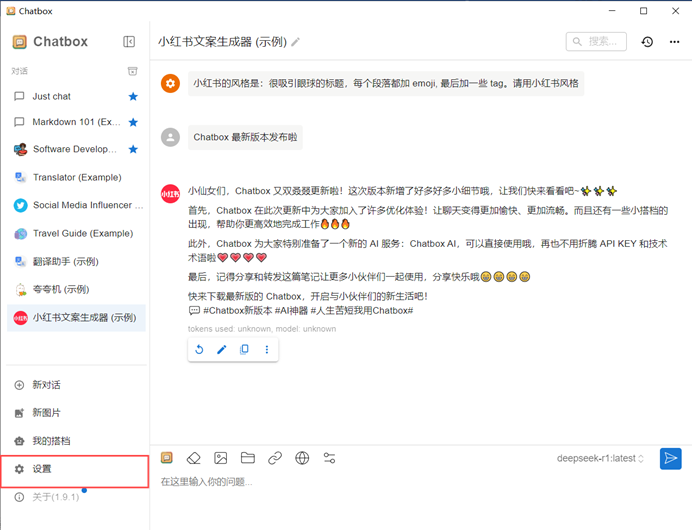Attach an image via picture icon
Image resolution: width=692 pixels, height=530 pixels.
click(x=221, y=458)
